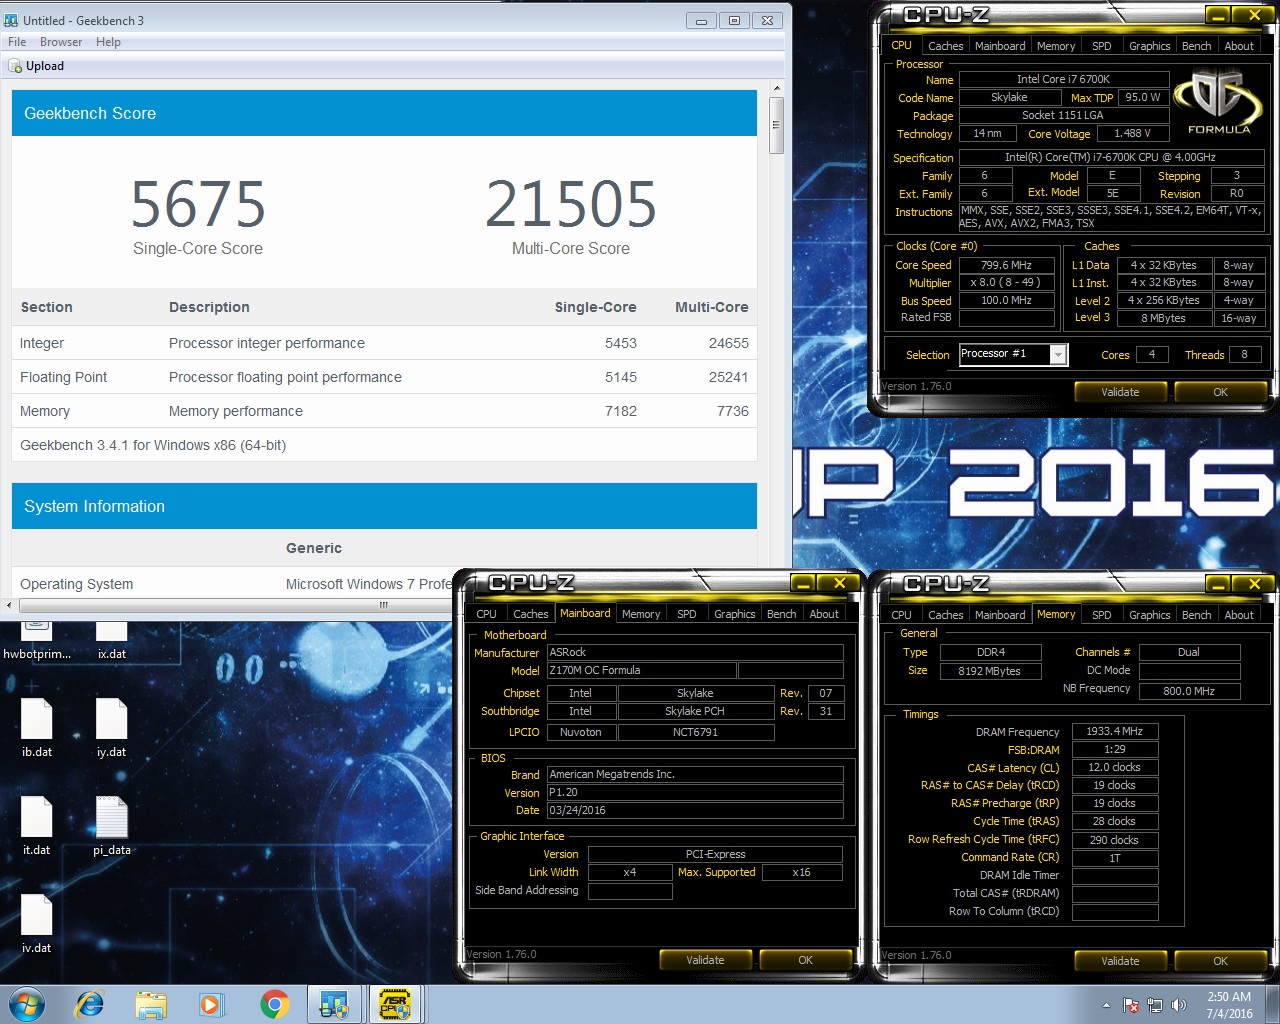Image resolution: width=1280 pixels, height=1024 pixels.
Task: Switch to Caches tab in CPU-tab CPU-Z window
Action: [x=945, y=46]
